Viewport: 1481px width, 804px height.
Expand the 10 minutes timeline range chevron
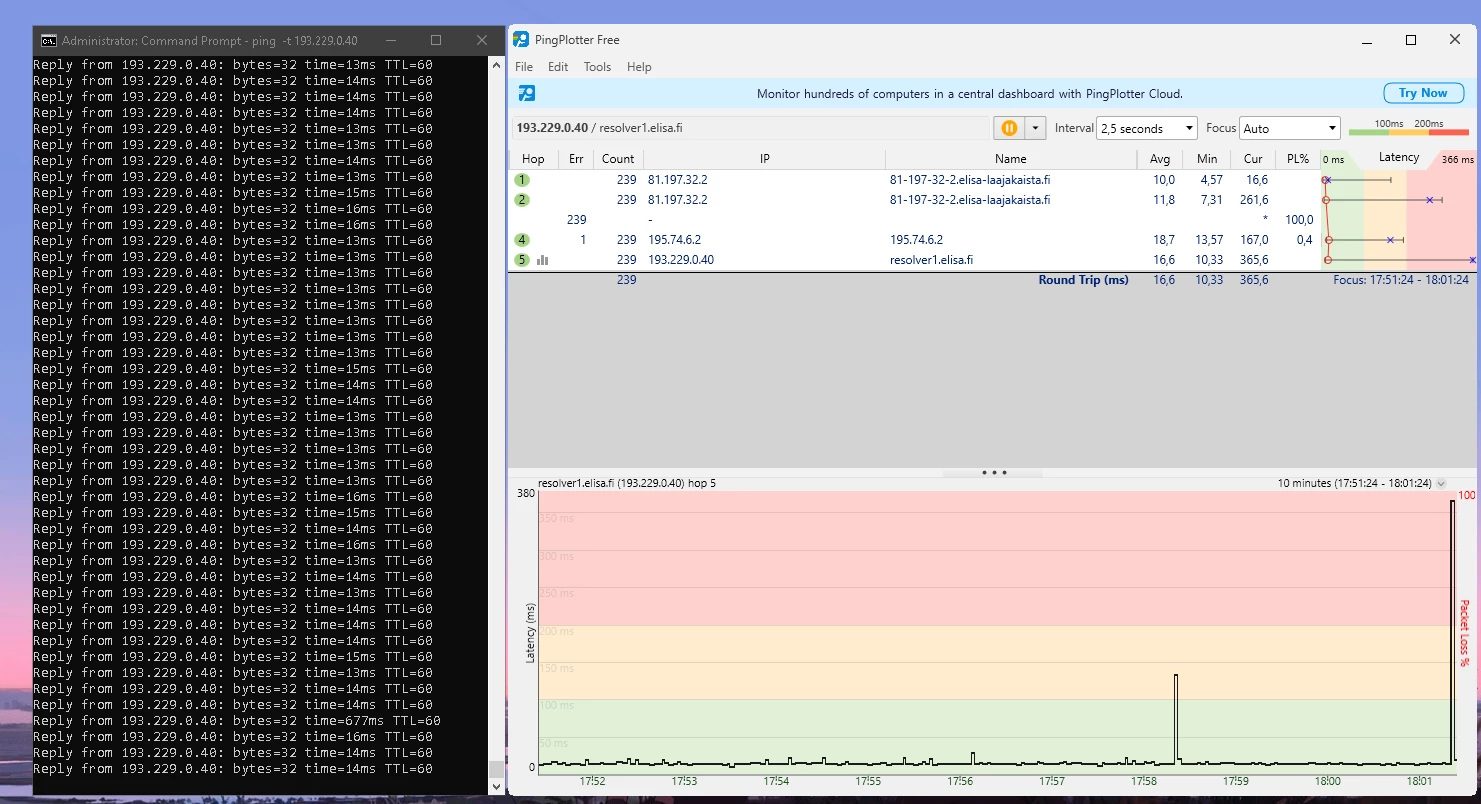pyautogui.click(x=1441, y=484)
